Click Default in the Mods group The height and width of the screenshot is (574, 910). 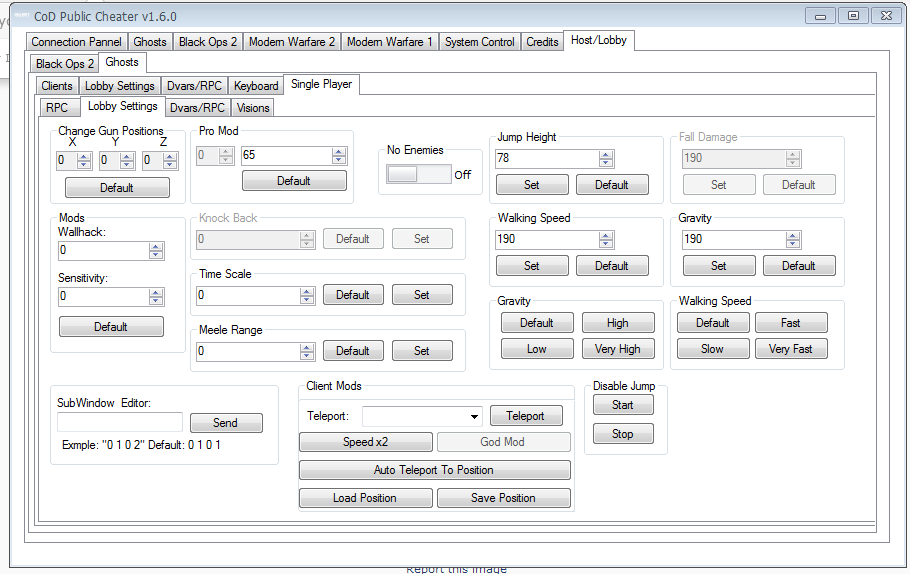pos(111,326)
